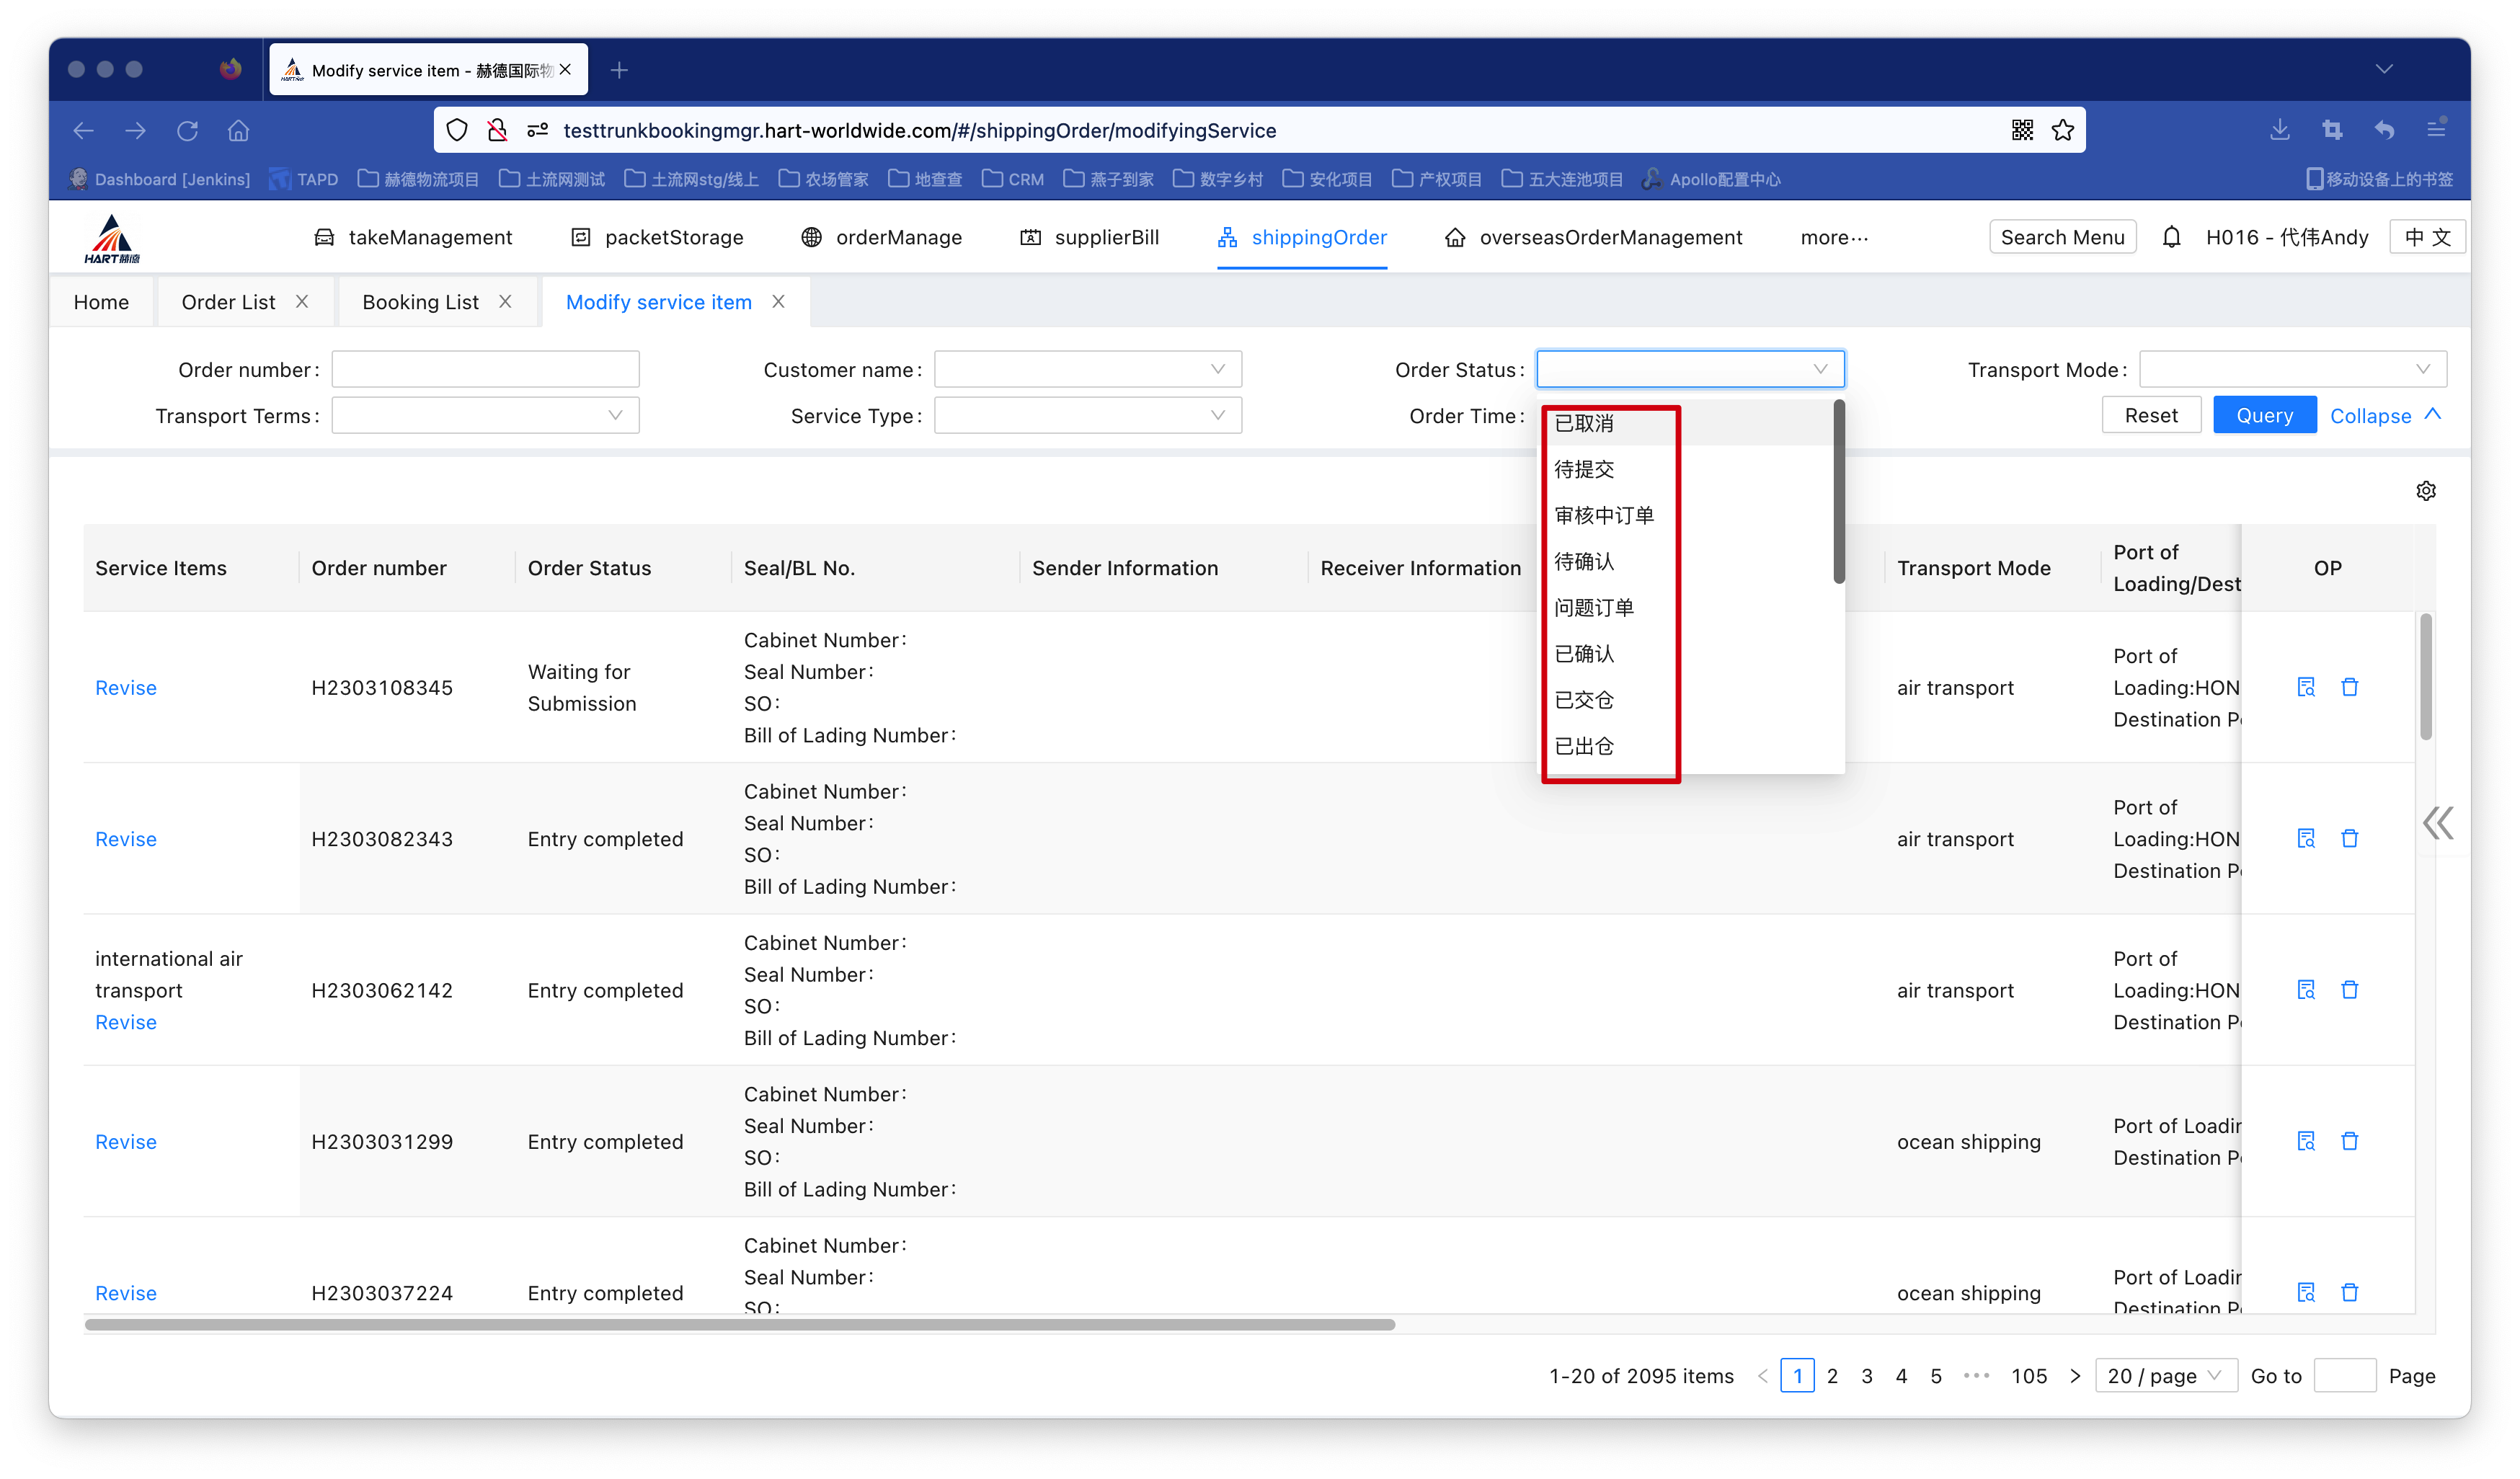Open detail view icon for order H2303082343

[x=2305, y=838]
